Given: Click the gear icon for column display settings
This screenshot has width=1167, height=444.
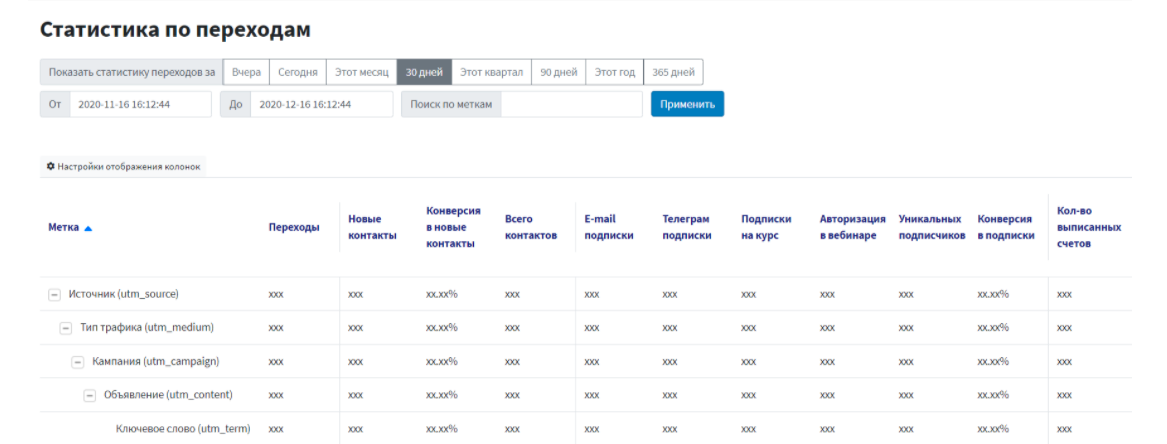Looking at the screenshot, I should 51,166.
